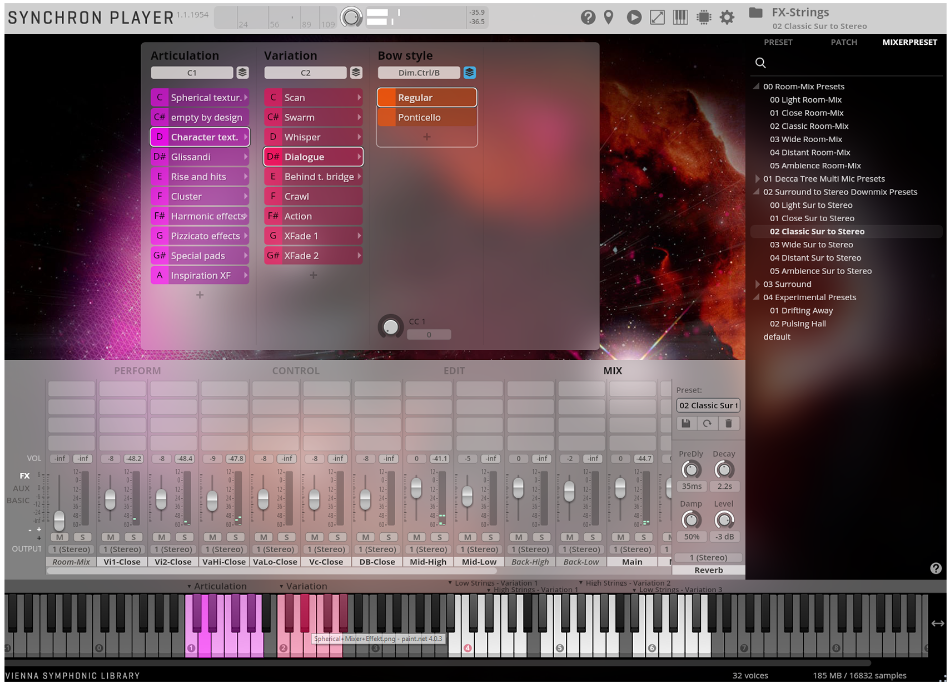The image size is (950, 685).
Task: Click the PreDly reverb knob
Action: point(691,469)
